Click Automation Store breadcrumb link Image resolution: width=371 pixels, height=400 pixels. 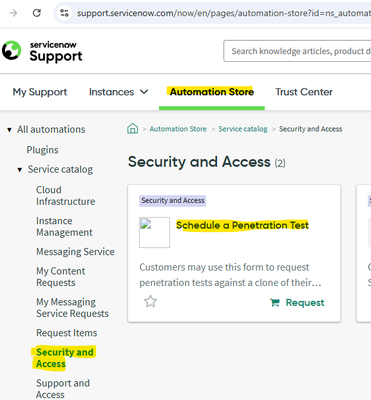pos(178,129)
